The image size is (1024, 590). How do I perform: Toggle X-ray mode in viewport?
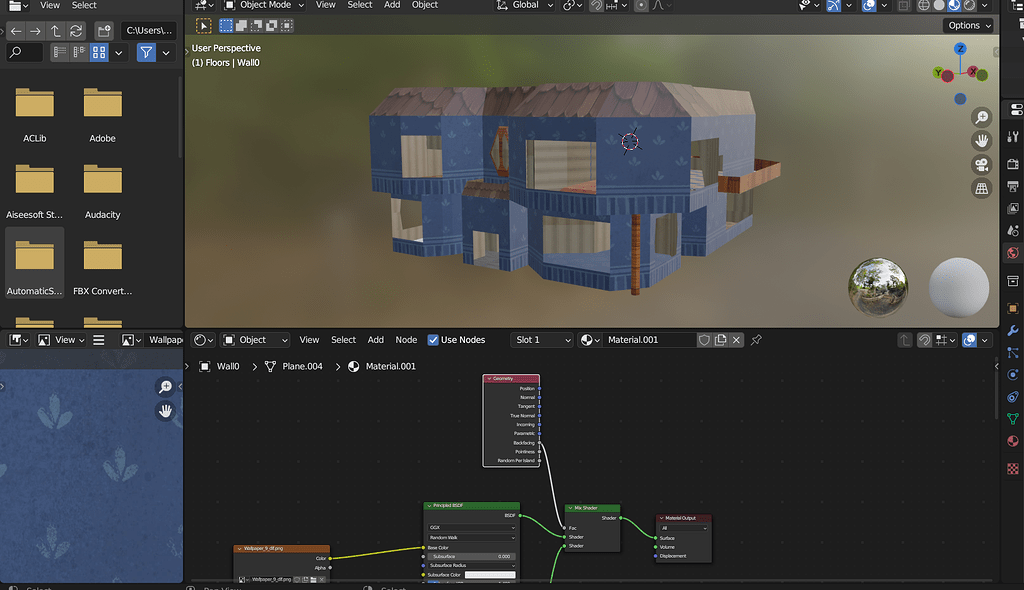904,5
